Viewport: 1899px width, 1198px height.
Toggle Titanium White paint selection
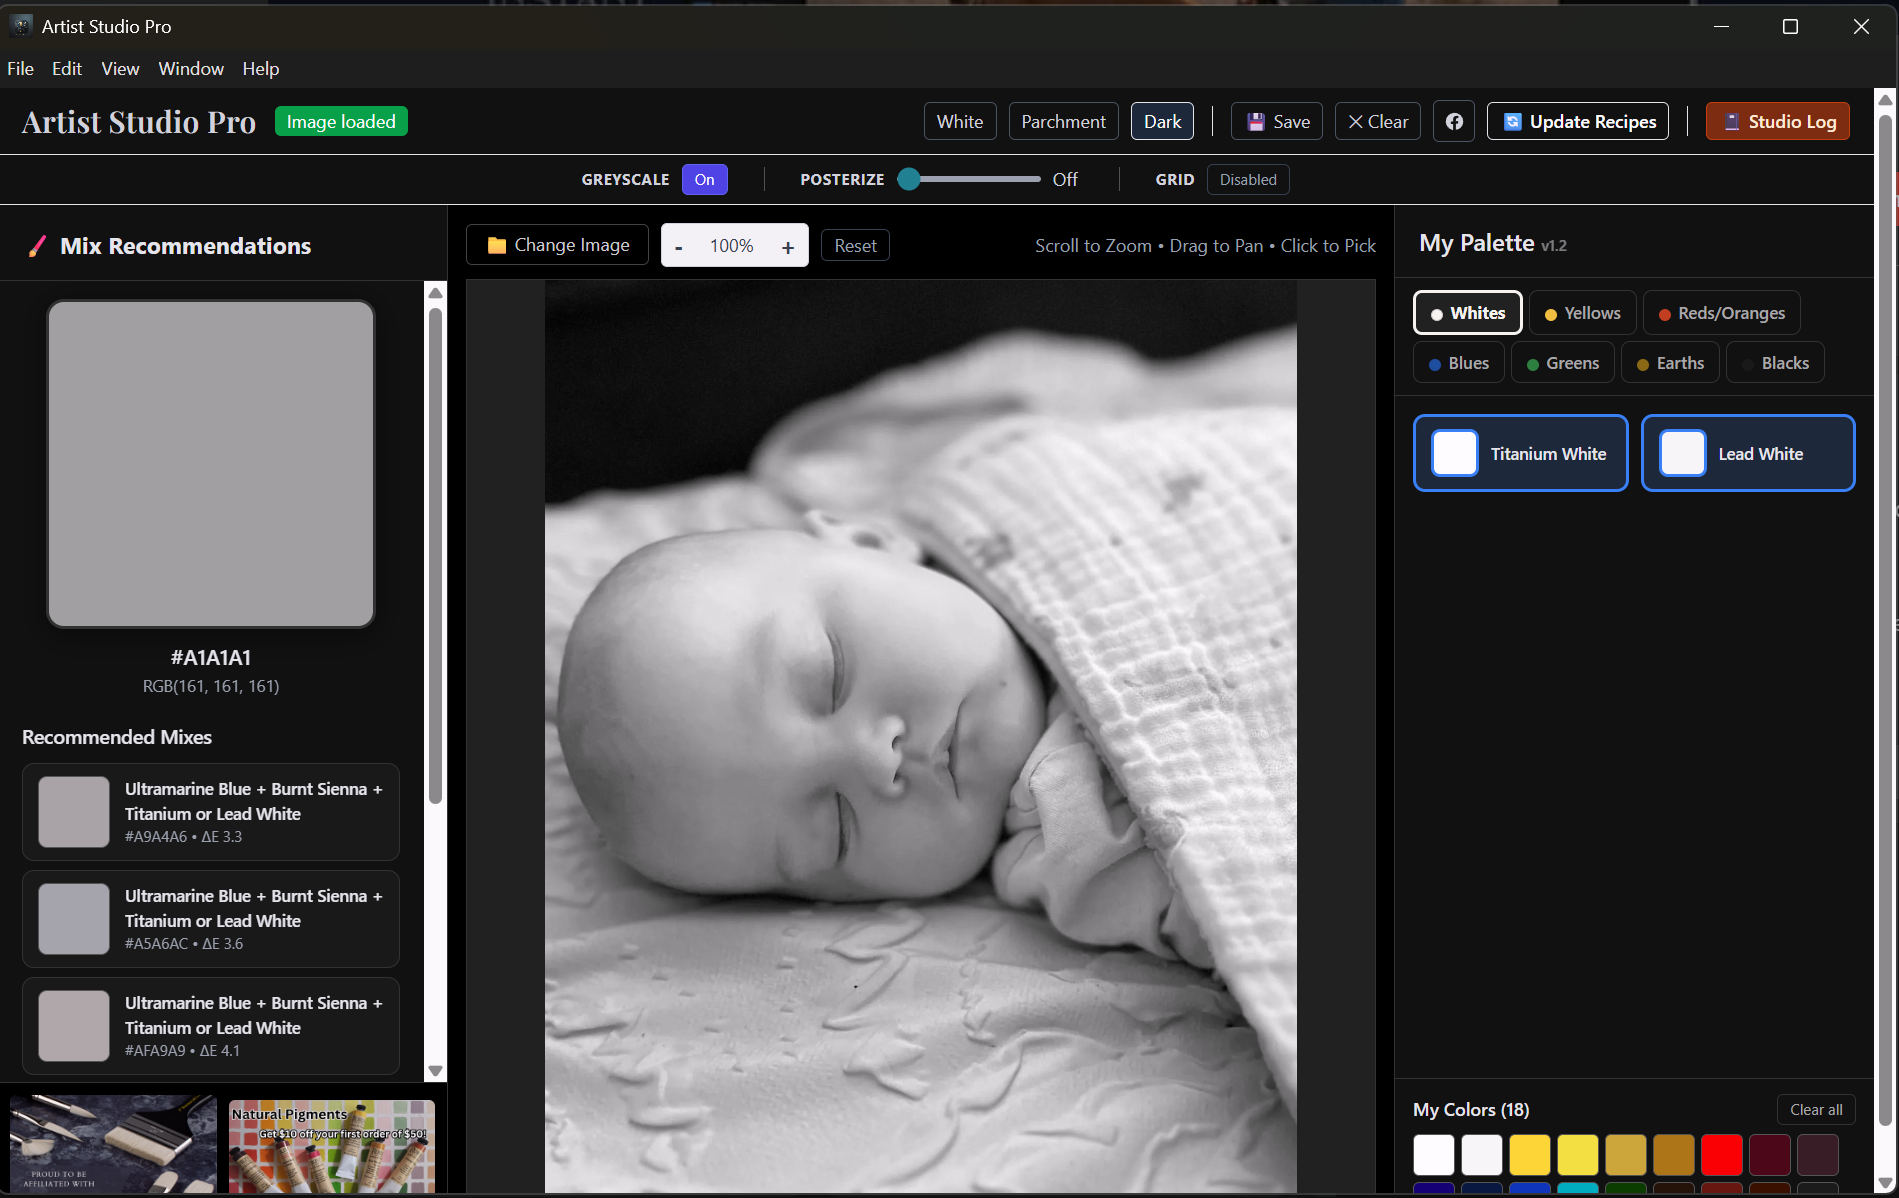1520,453
